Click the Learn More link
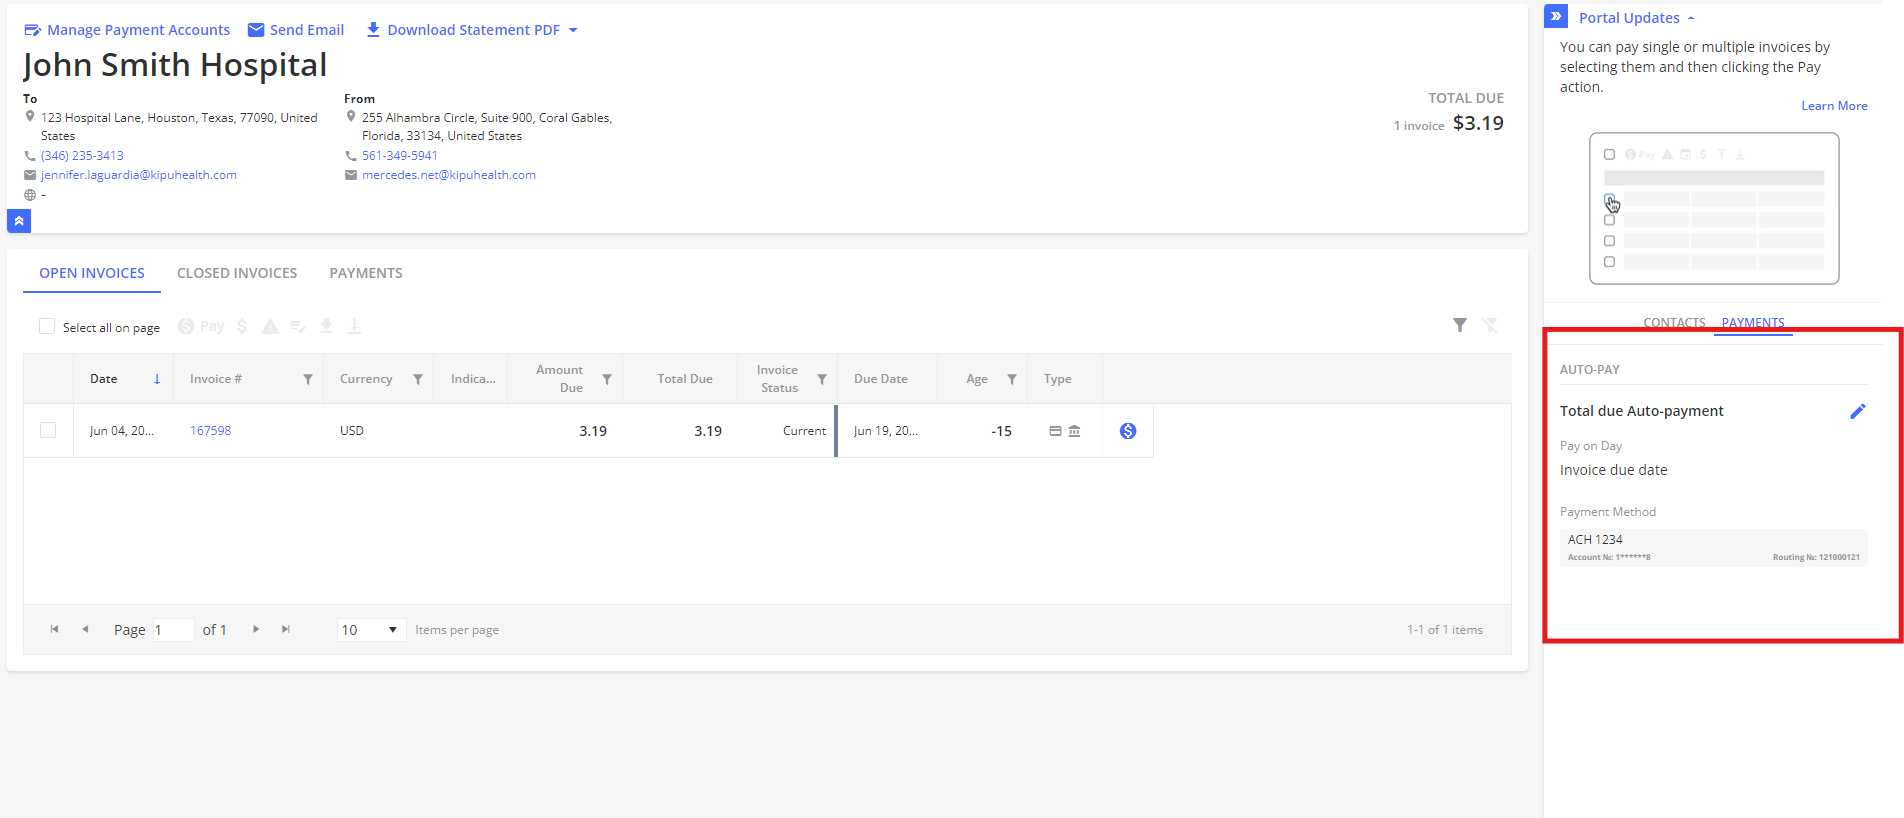The height and width of the screenshot is (818, 1904). (x=1834, y=106)
